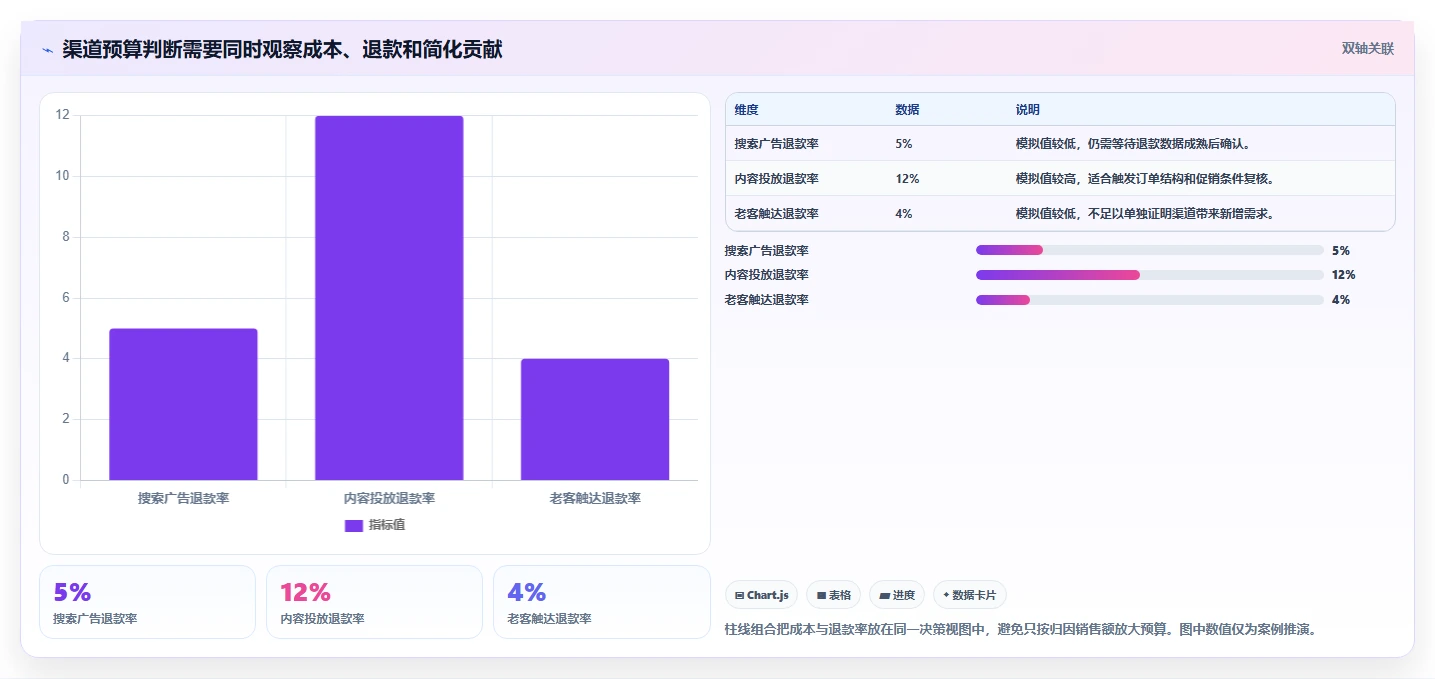This screenshot has height=679, width=1435.
Task: Click the 搜索广告退款率 progress bar
Action: pyautogui.click(x=1150, y=250)
